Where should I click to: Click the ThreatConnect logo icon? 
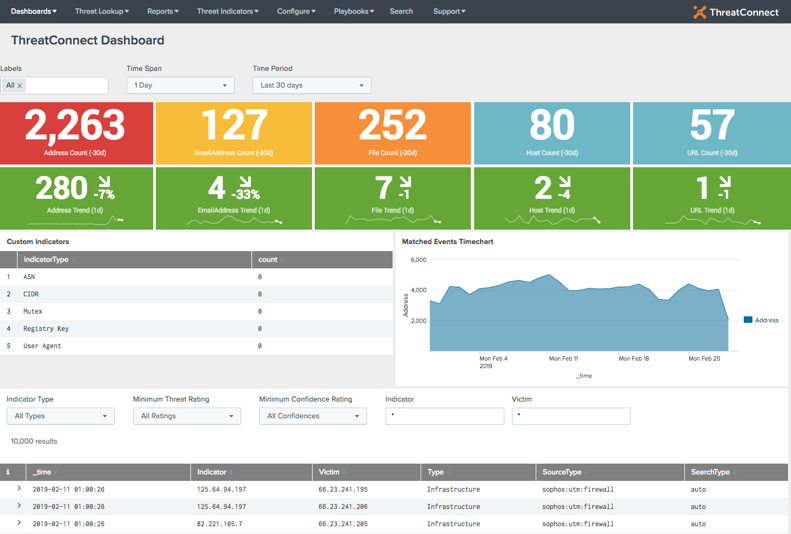coord(700,12)
